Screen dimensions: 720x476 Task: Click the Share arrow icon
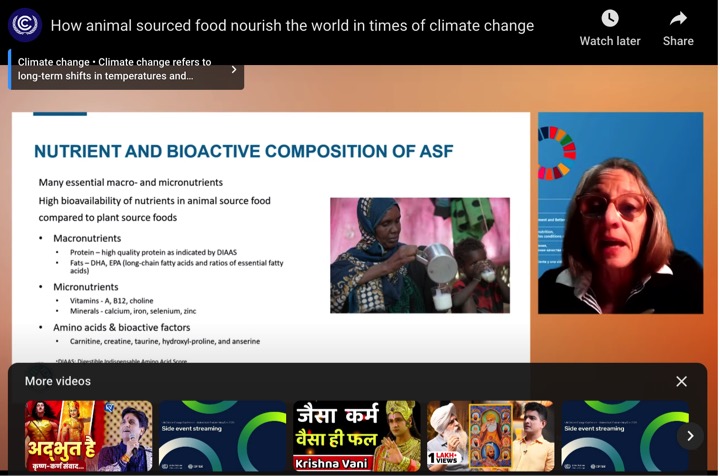pos(678,19)
